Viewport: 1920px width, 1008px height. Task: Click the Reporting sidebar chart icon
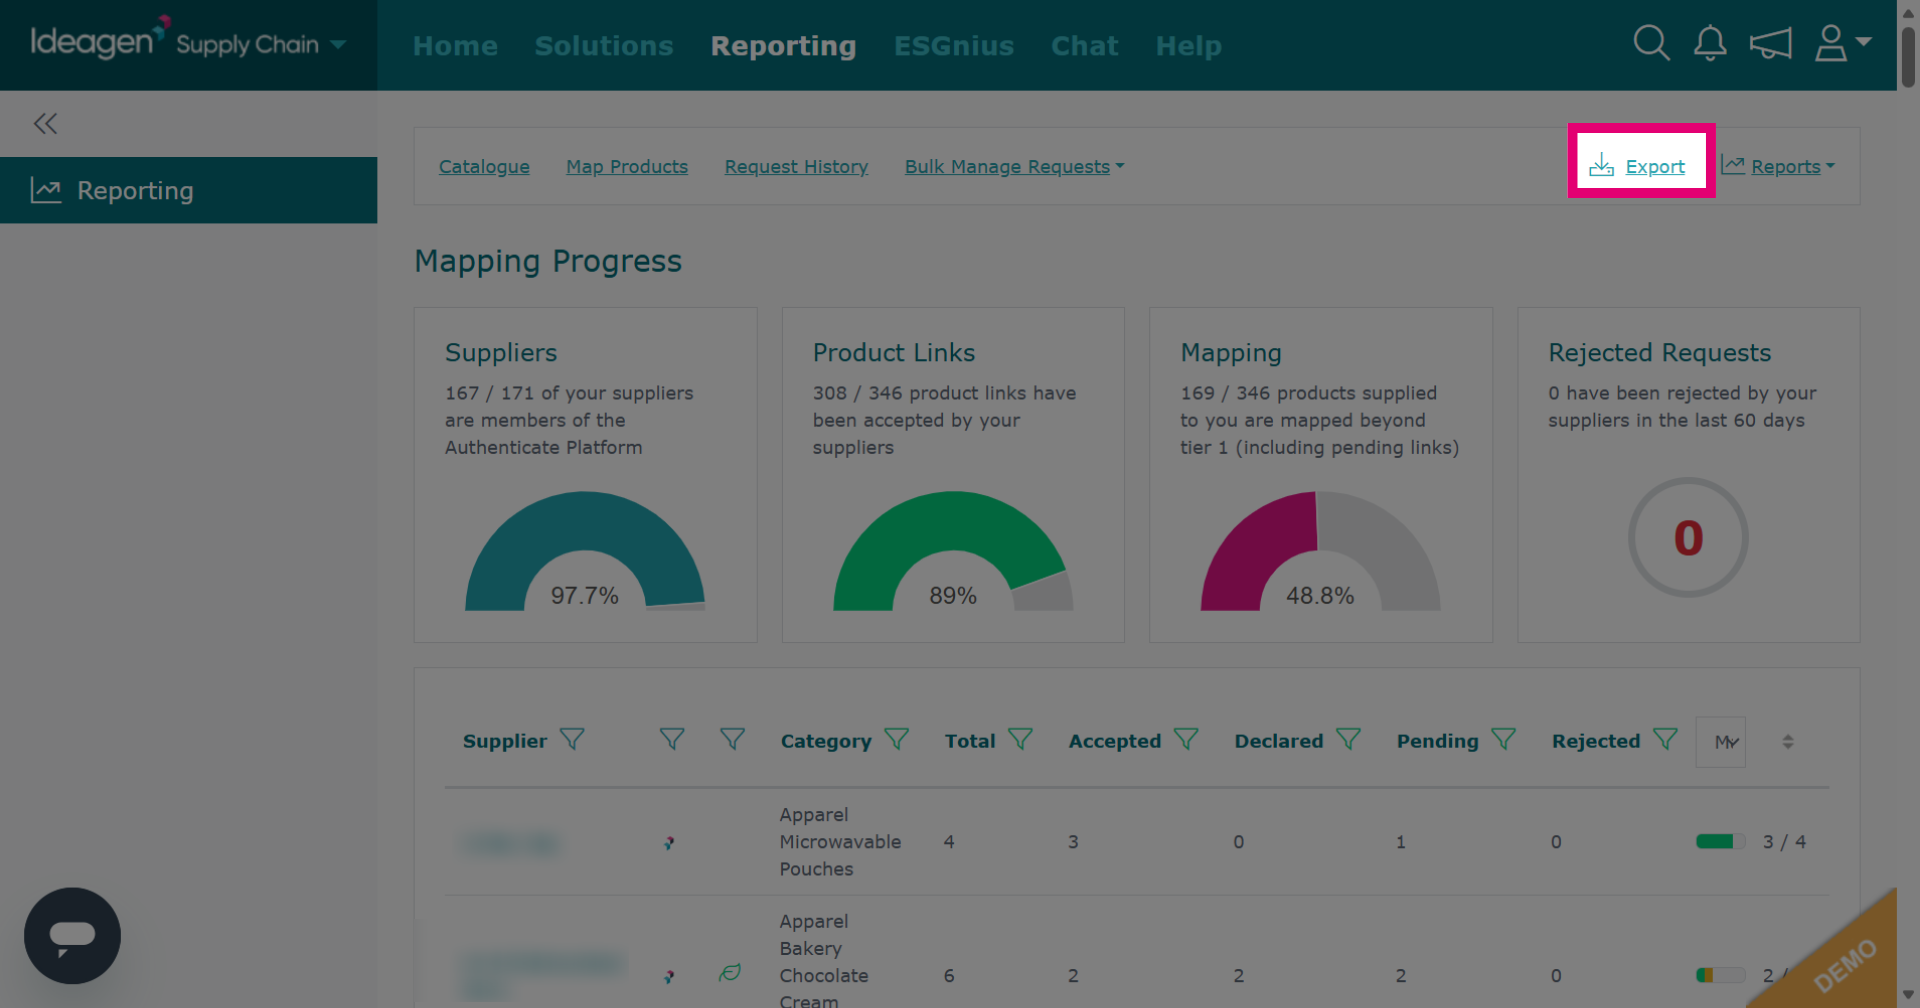pyautogui.click(x=46, y=190)
